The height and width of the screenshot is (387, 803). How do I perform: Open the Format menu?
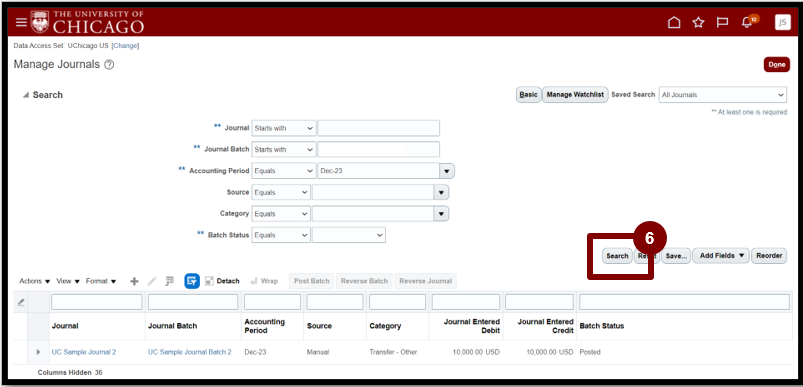[x=101, y=281]
